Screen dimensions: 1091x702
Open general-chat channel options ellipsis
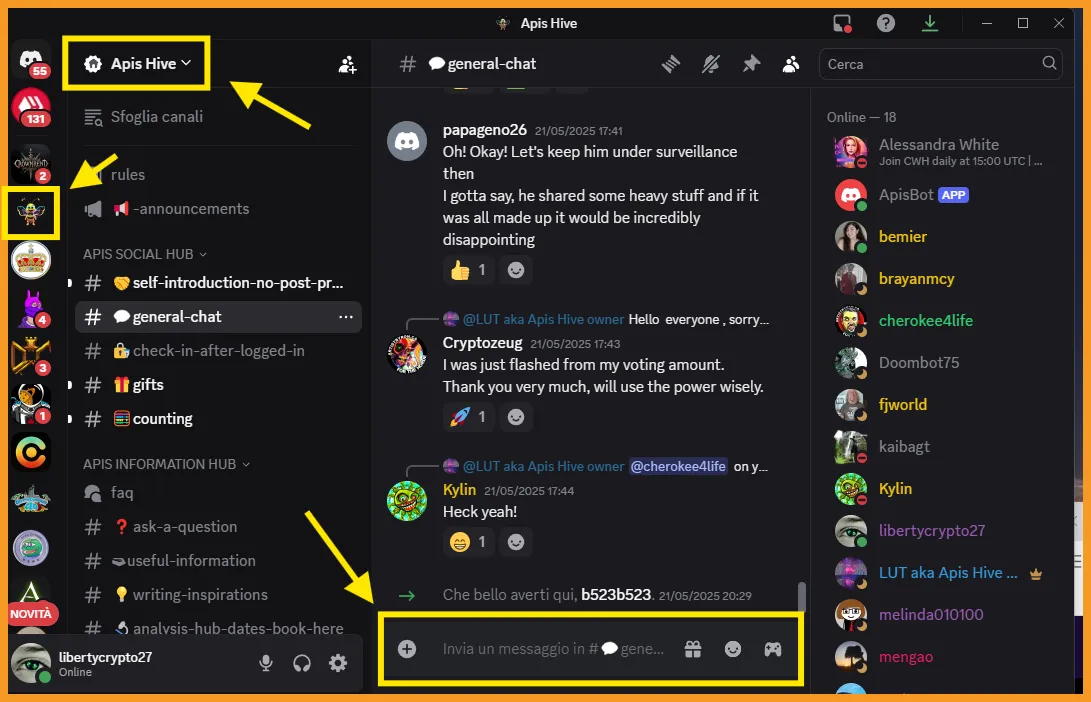[x=346, y=317]
